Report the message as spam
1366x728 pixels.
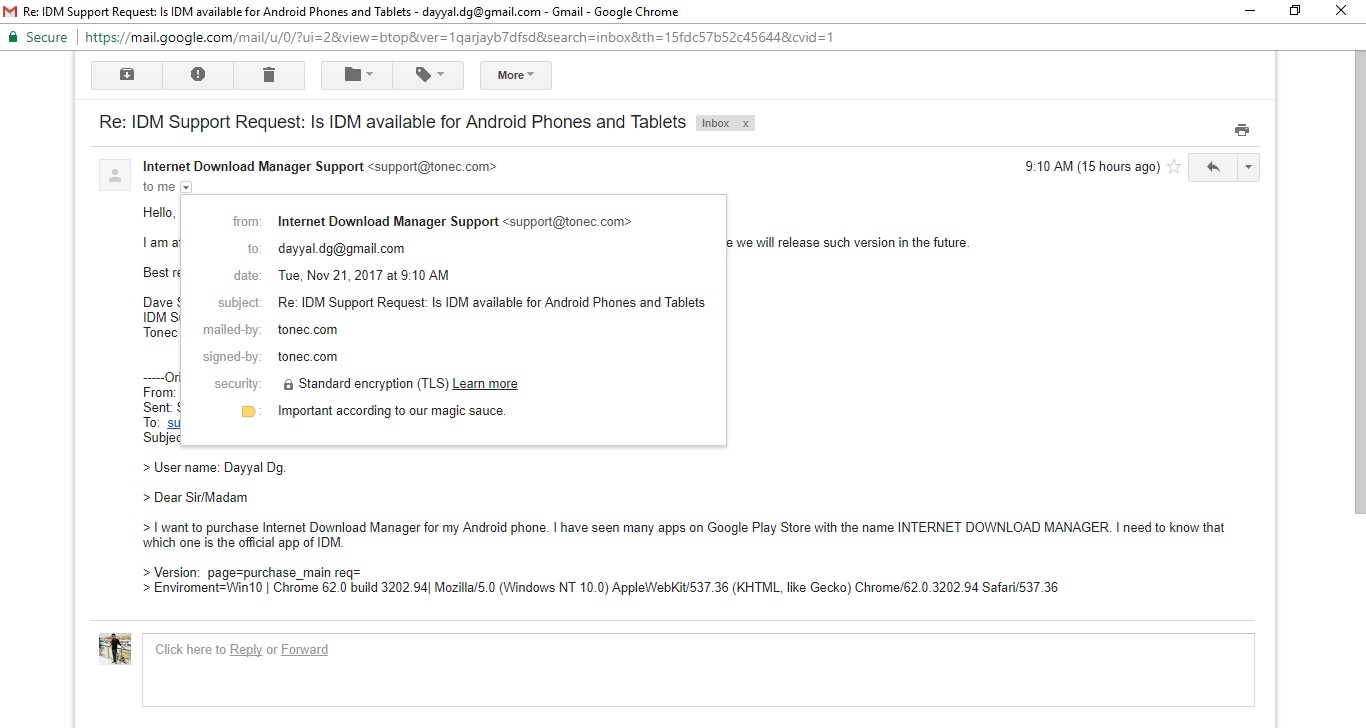click(x=198, y=75)
